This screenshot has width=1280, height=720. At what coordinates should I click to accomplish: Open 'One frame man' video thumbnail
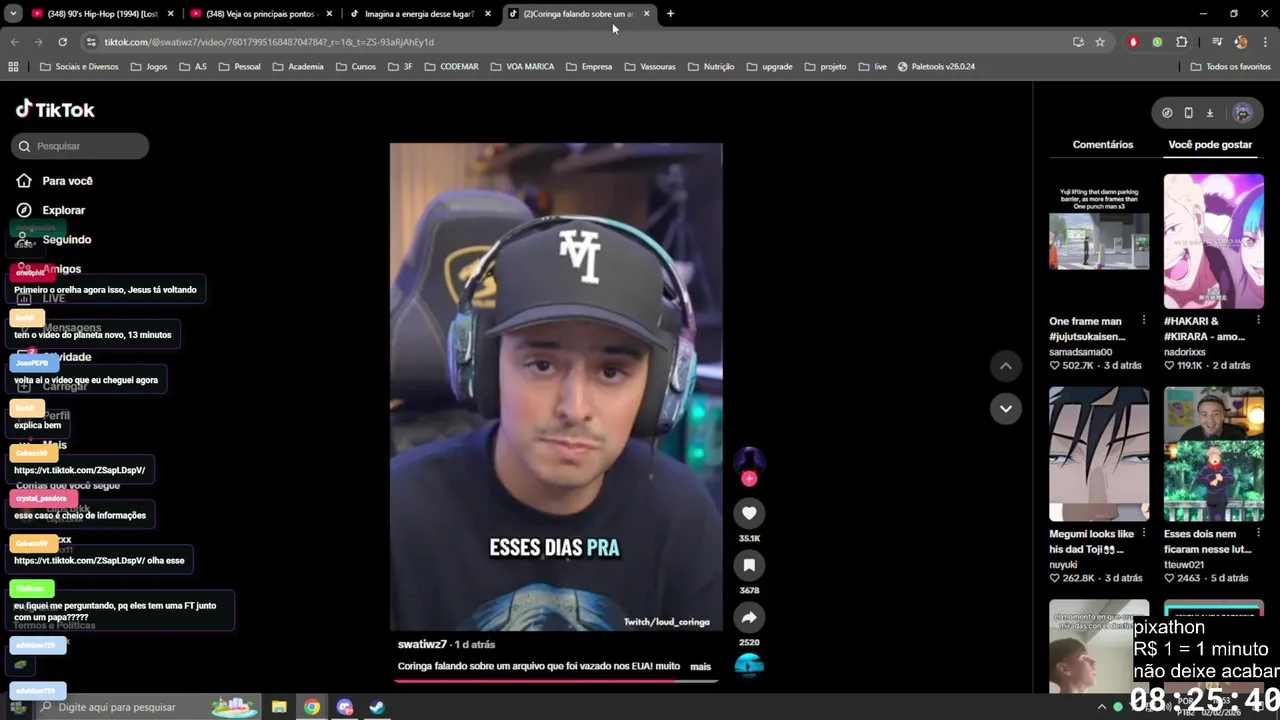tap(1099, 241)
